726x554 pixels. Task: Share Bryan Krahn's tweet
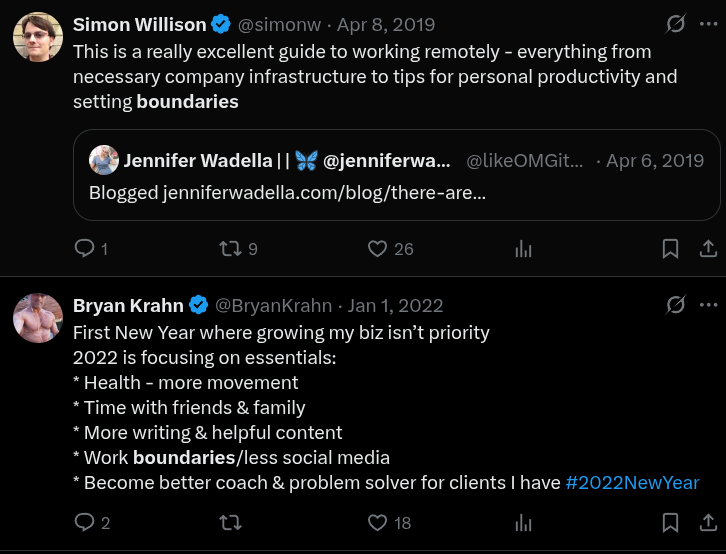[x=708, y=523]
